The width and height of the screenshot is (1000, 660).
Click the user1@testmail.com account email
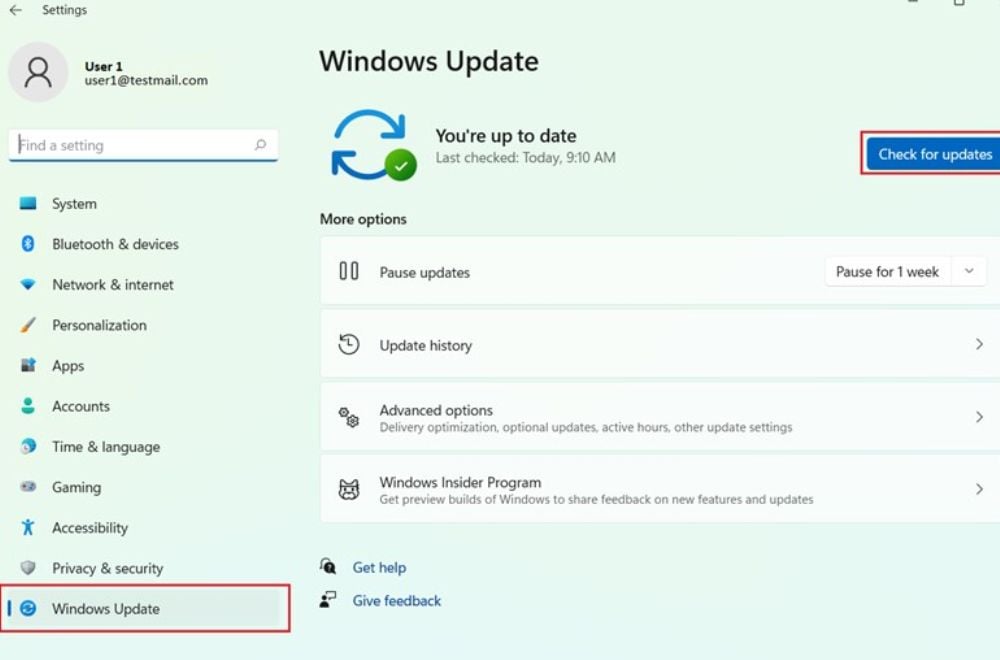146,80
